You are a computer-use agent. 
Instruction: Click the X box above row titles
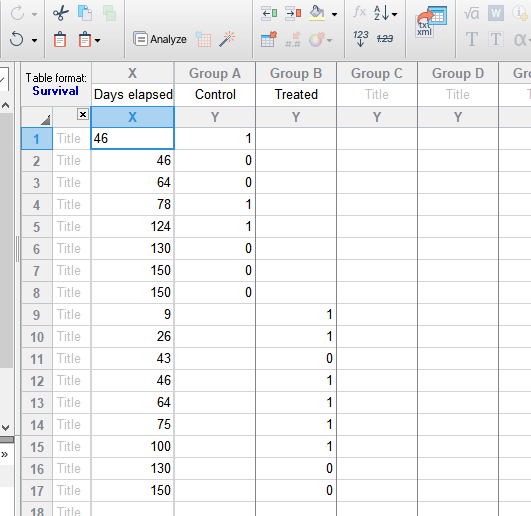pyautogui.click(x=83, y=114)
